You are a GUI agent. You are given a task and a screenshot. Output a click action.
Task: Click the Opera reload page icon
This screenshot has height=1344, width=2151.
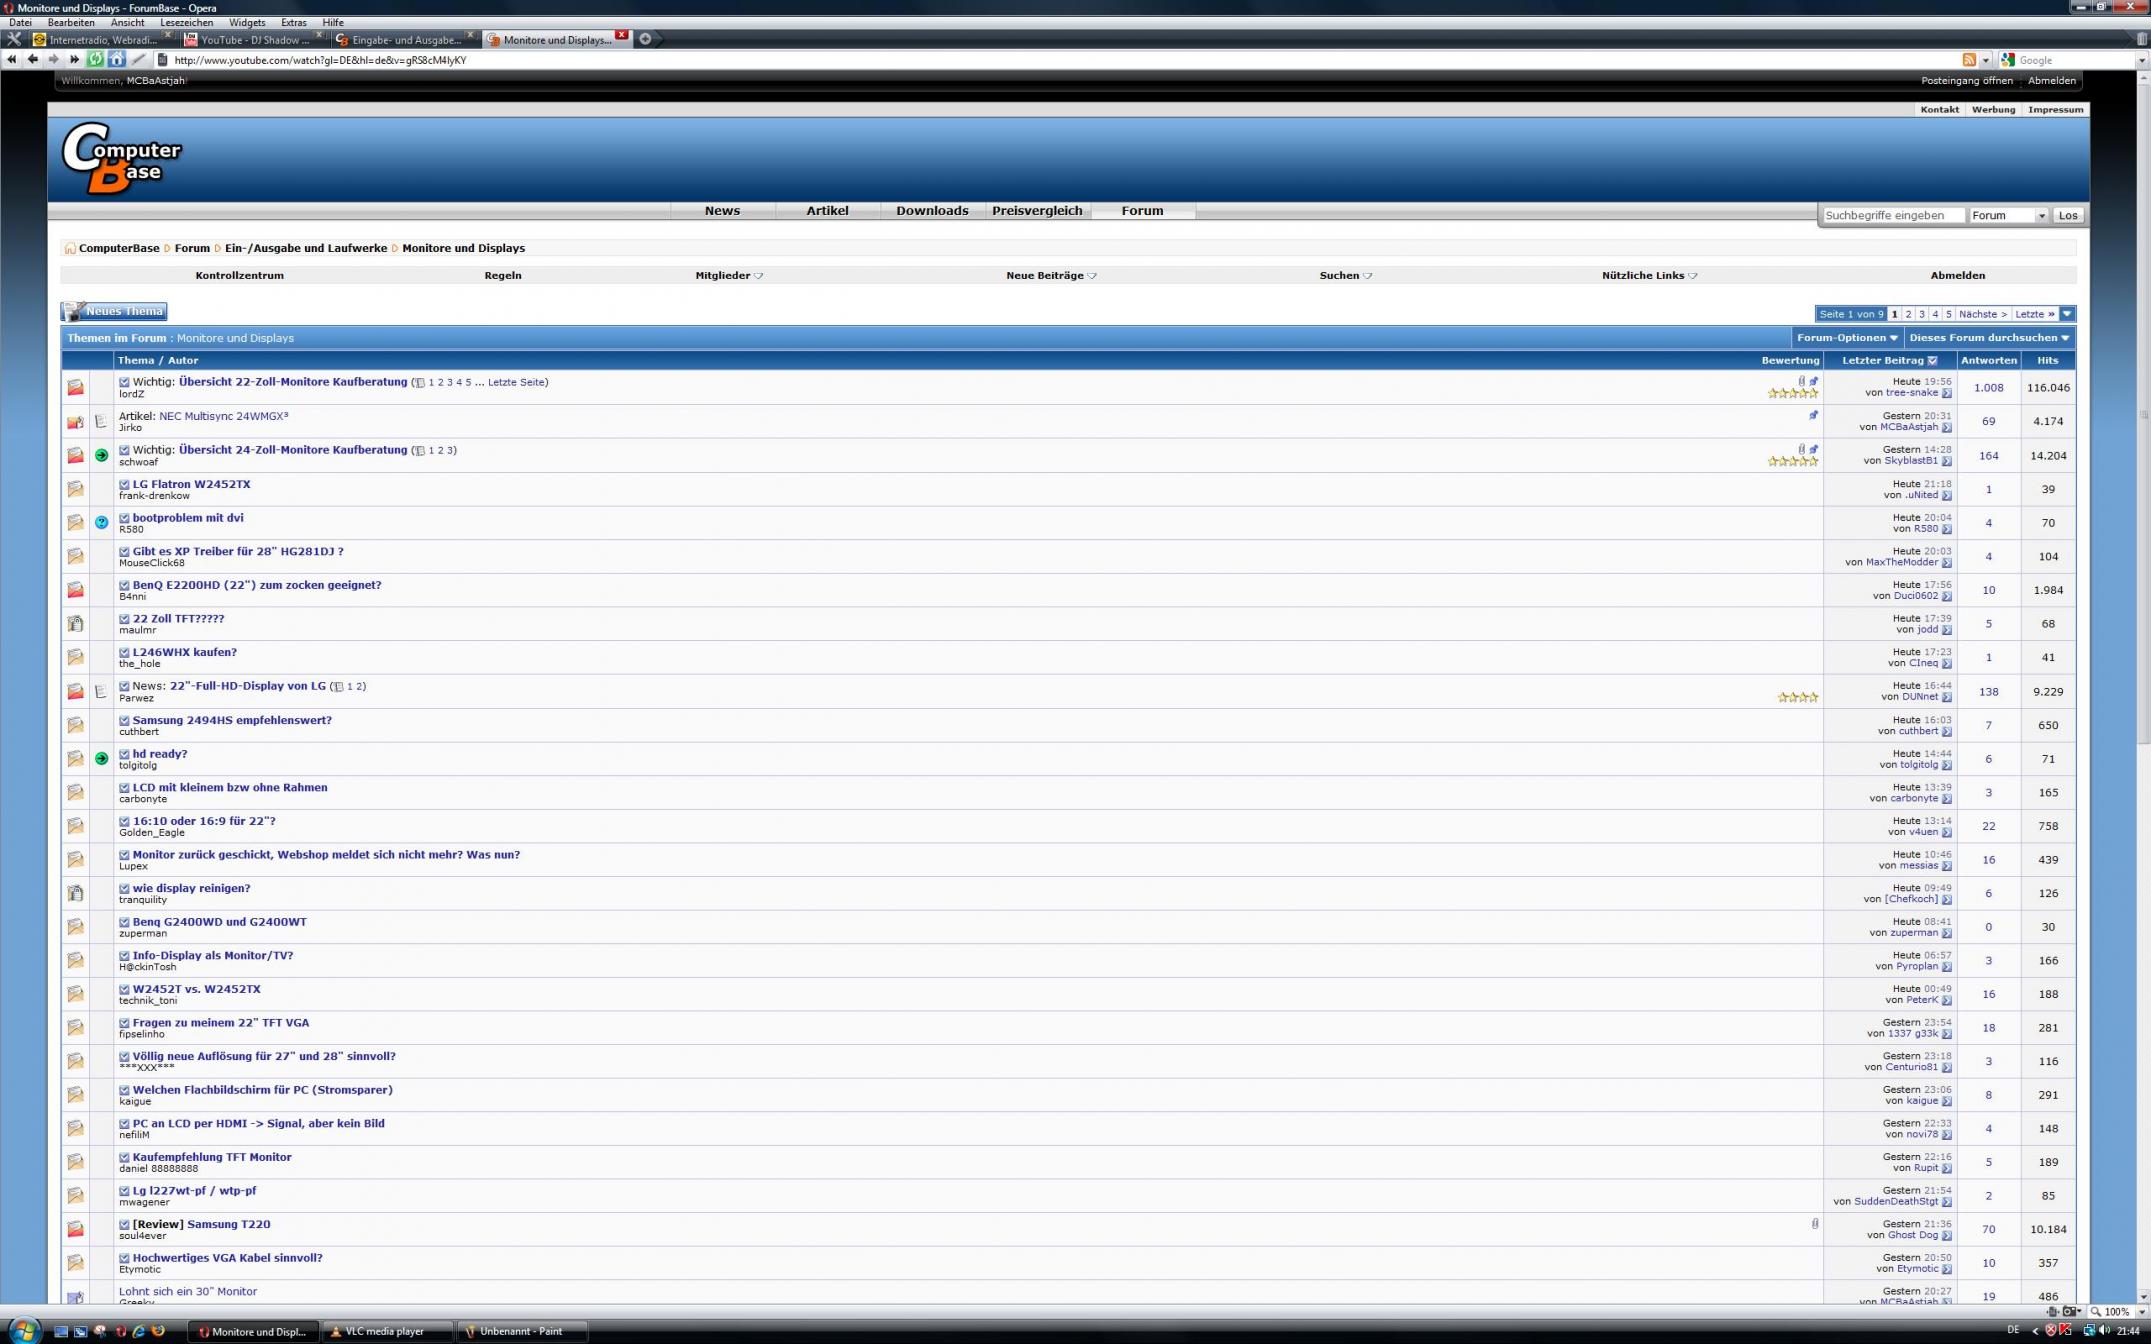pos(95,60)
